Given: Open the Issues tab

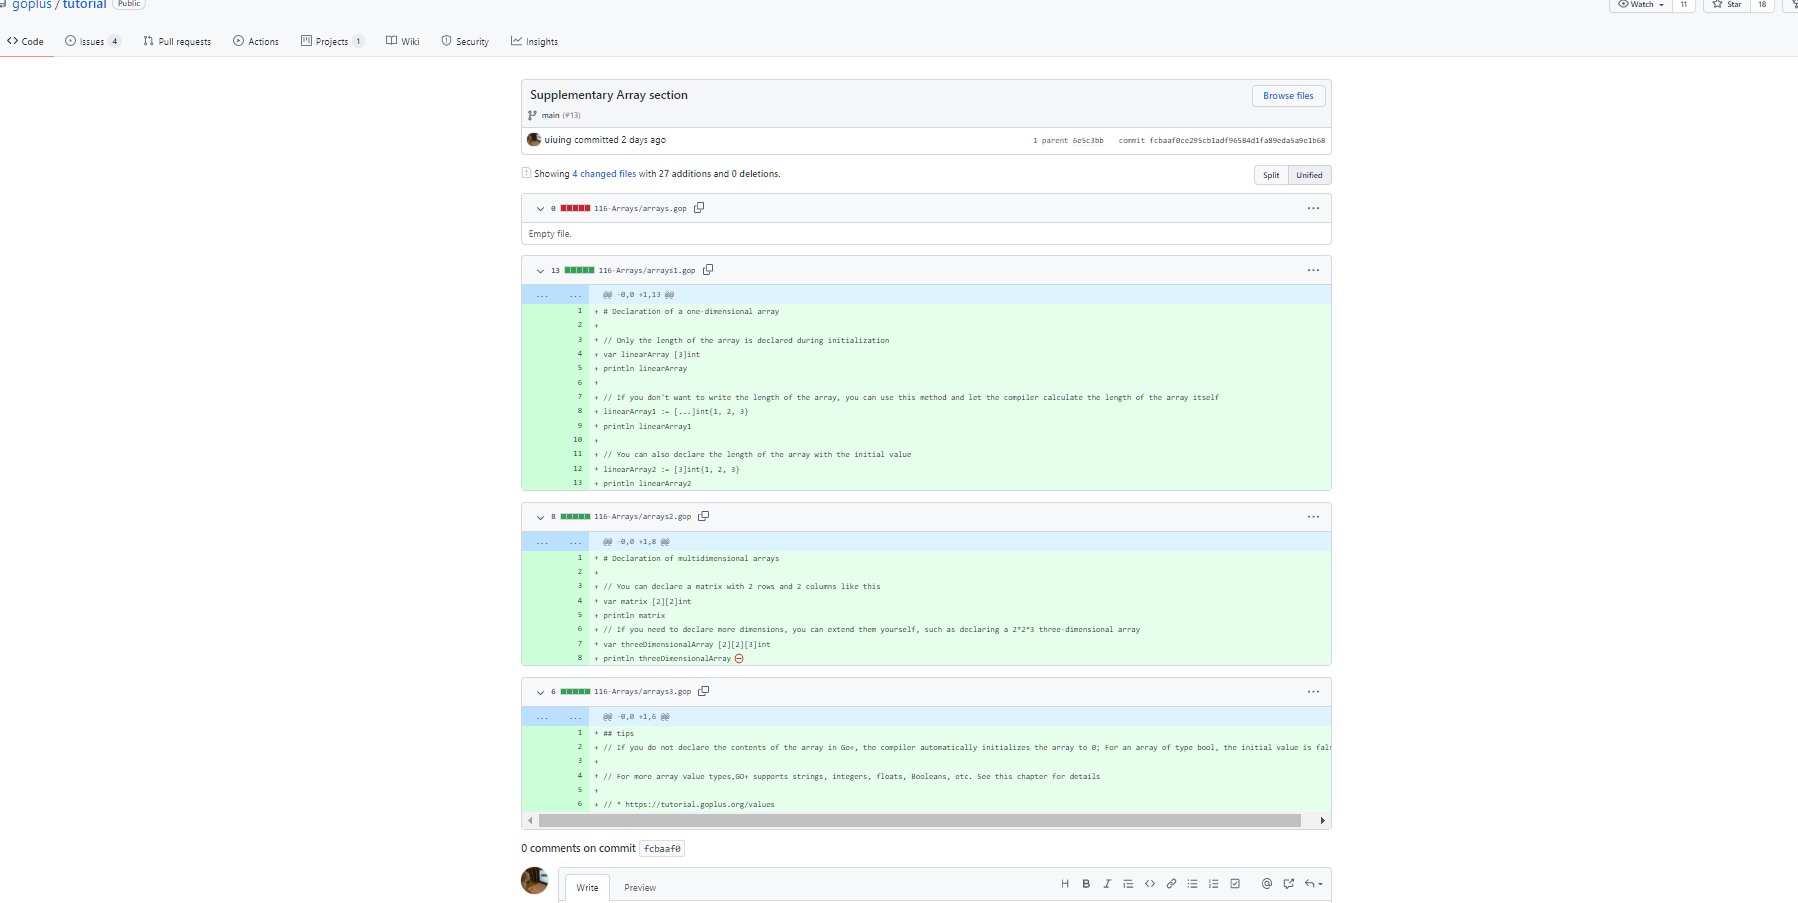Looking at the screenshot, I should pyautogui.click(x=93, y=42).
